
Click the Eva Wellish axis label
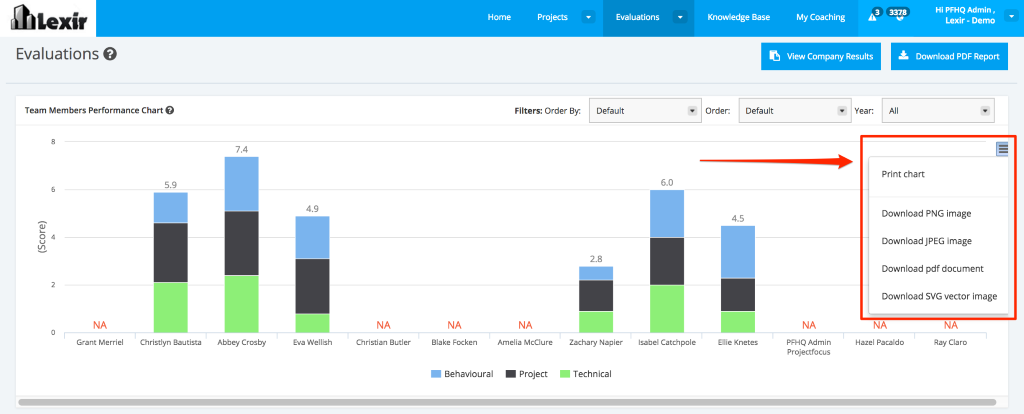coord(313,342)
